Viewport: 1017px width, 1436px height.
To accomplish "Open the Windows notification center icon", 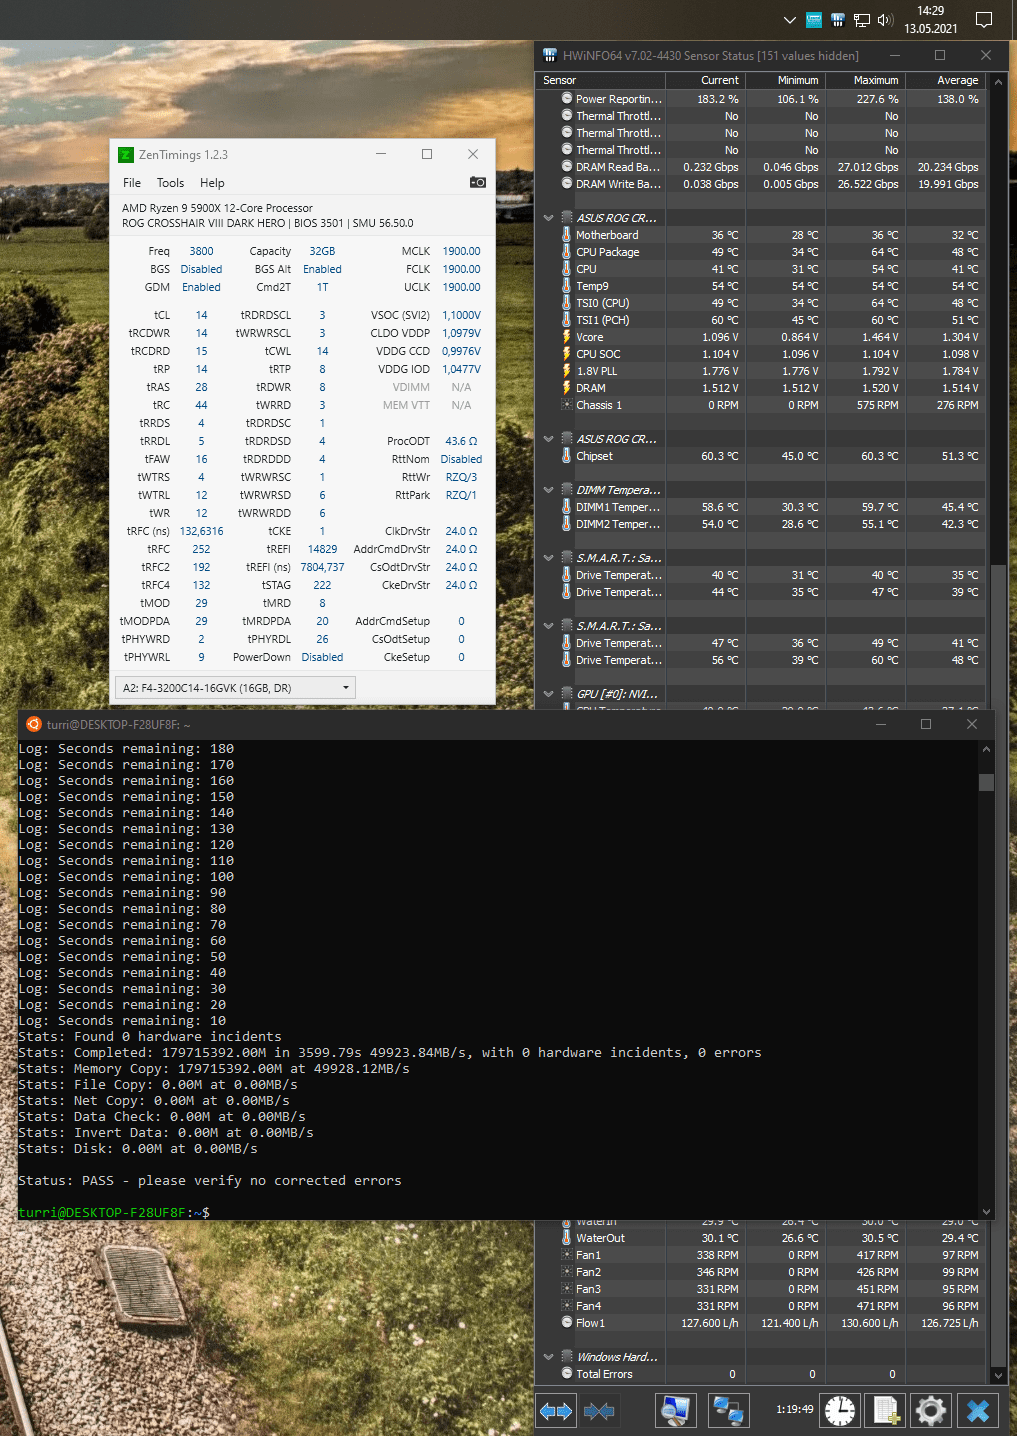I will [x=984, y=20].
